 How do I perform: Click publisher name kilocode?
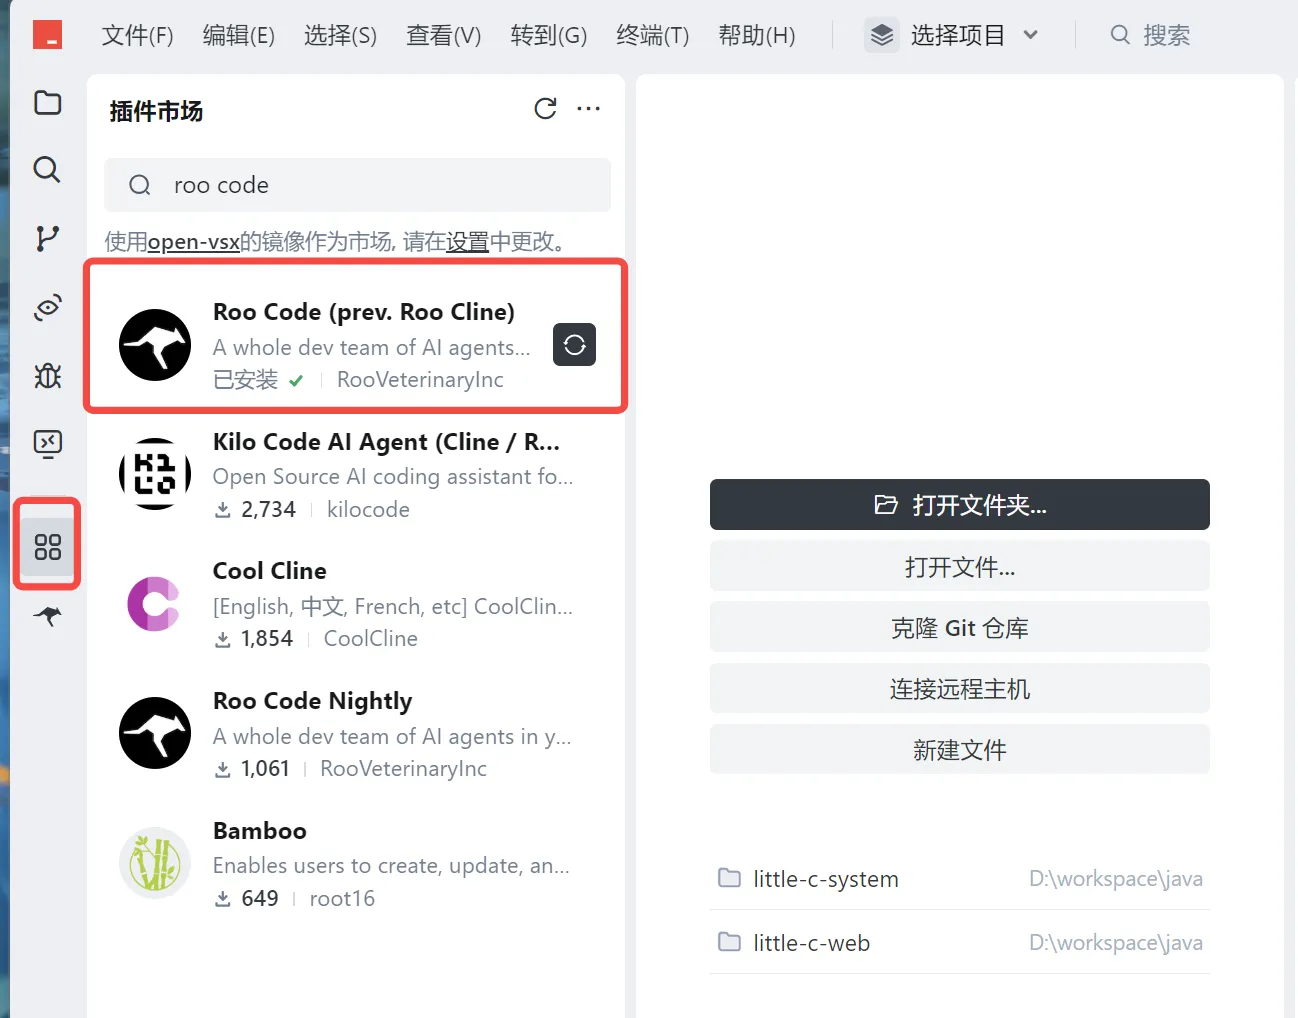[x=368, y=509]
